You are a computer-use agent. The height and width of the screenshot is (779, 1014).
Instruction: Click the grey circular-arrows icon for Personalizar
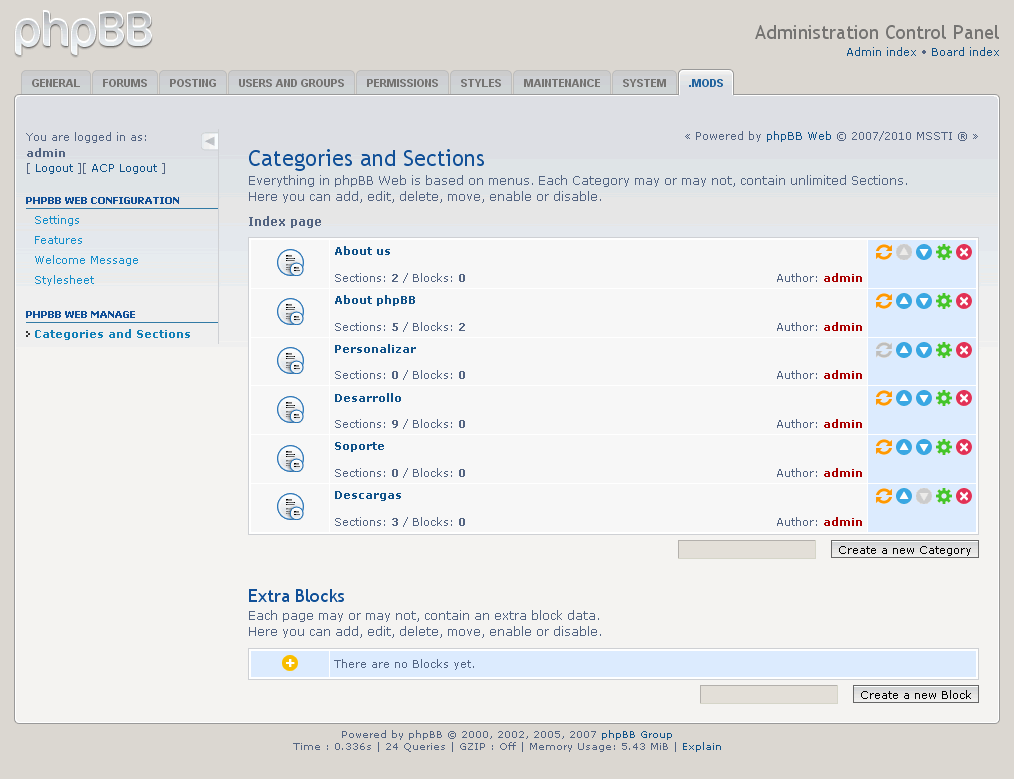(x=883, y=350)
